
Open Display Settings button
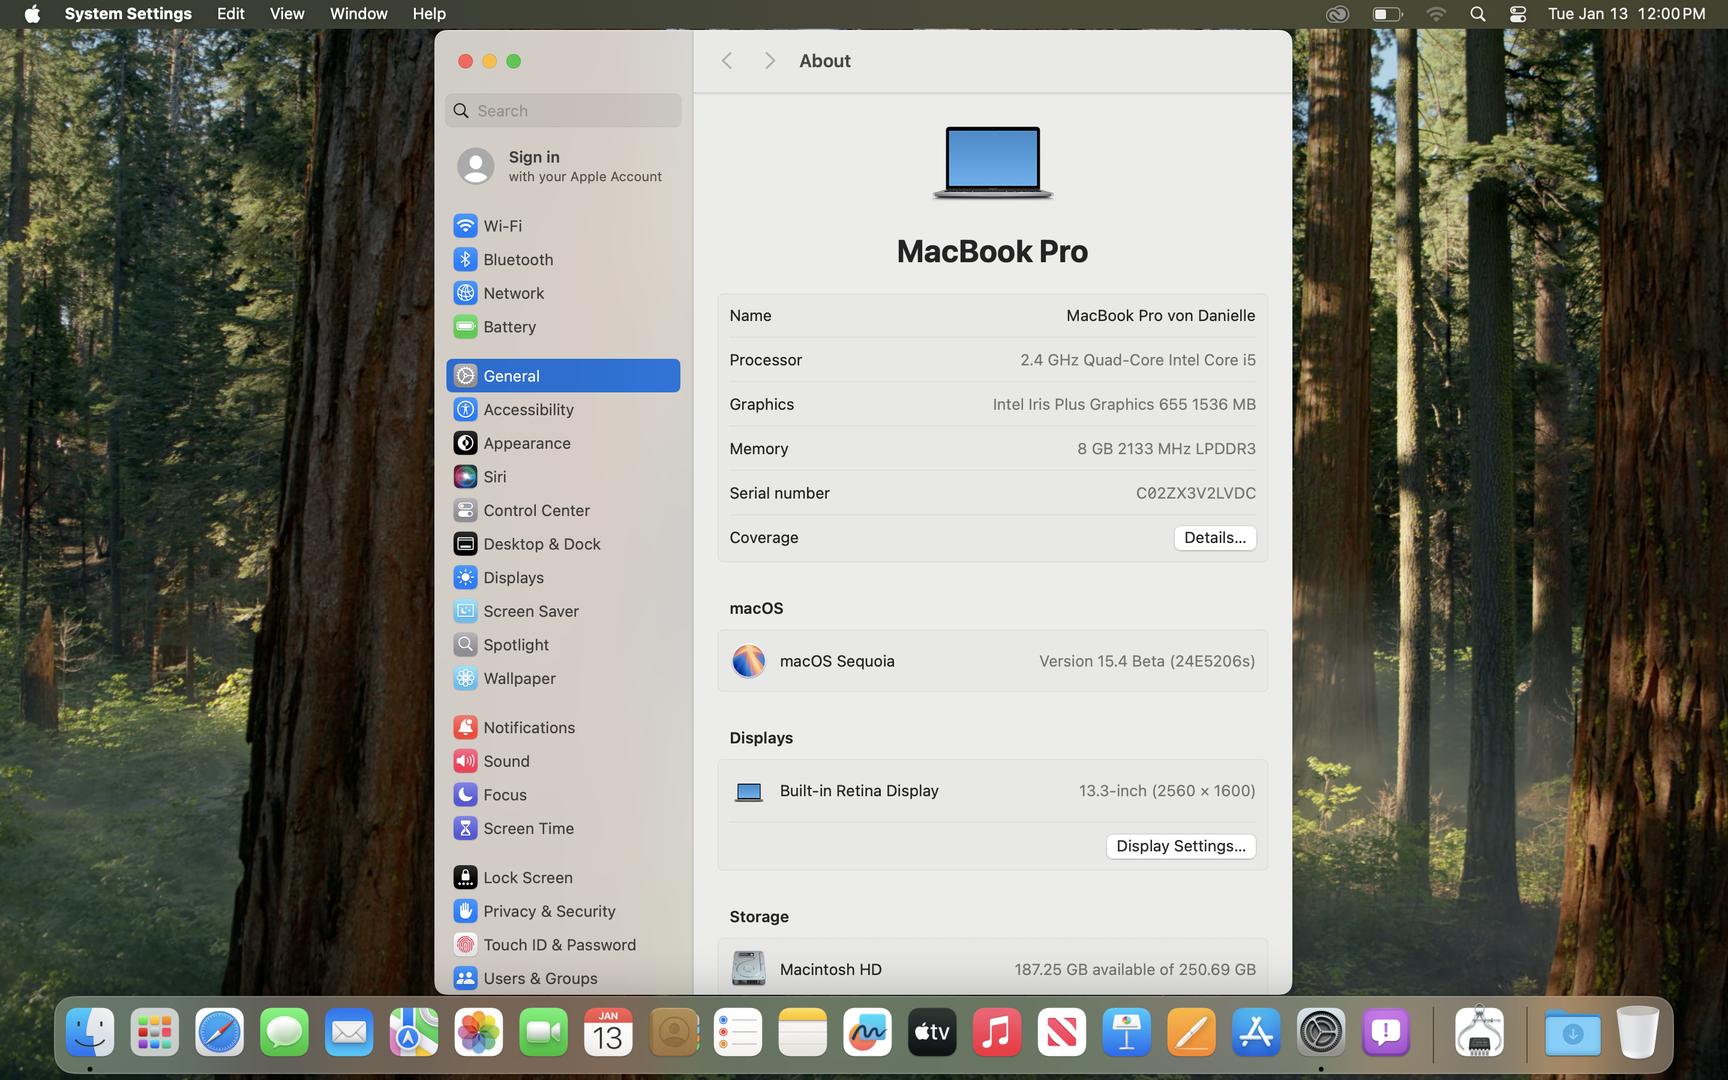click(1180, 847)
